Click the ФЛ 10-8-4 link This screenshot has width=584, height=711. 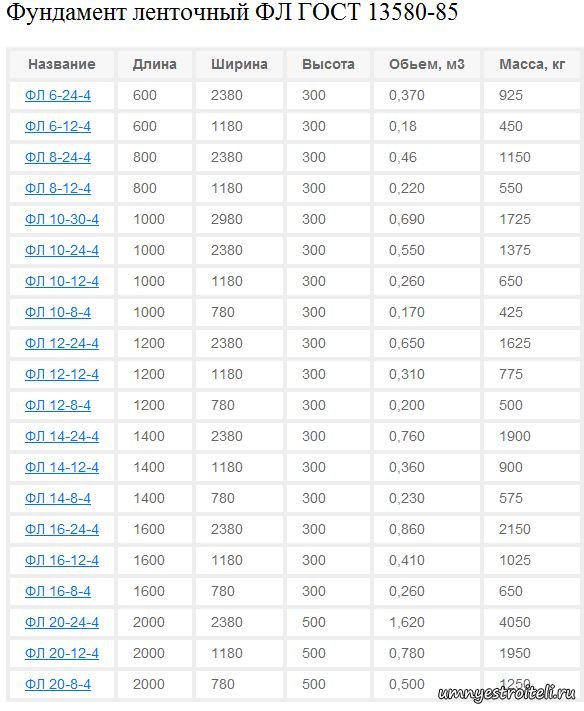click(x=58, y=312)
